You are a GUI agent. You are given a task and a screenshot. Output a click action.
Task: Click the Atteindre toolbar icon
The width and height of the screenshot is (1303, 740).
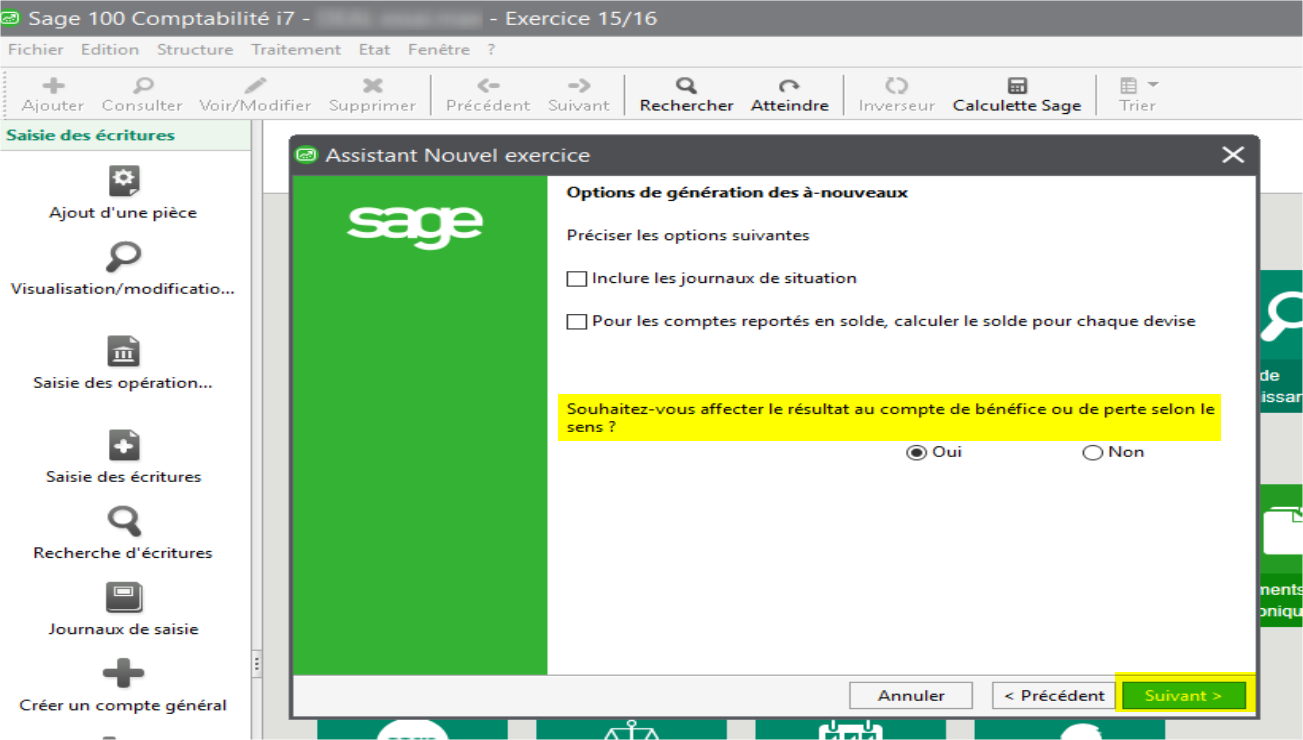coord(789,86)
